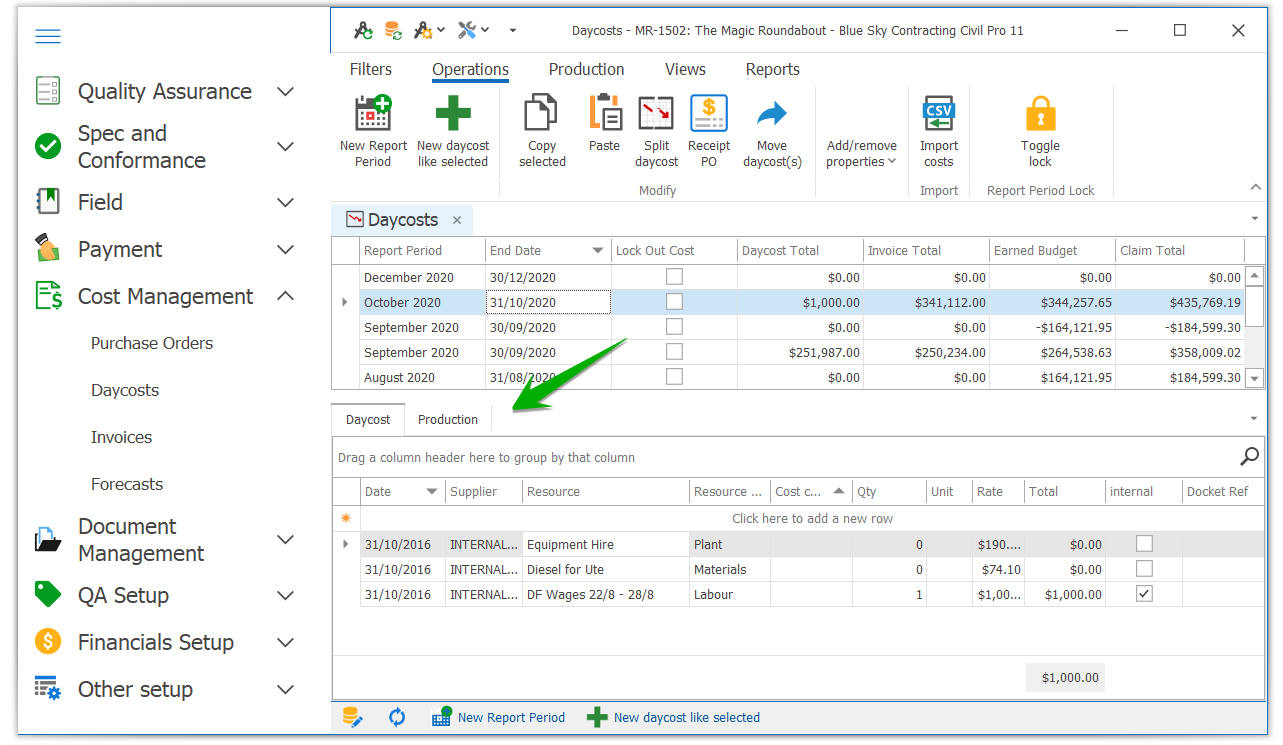Click the Copy selected icon
This screenshot has height=745, width=1283.
pyautogui.click(x=542, y=113)
